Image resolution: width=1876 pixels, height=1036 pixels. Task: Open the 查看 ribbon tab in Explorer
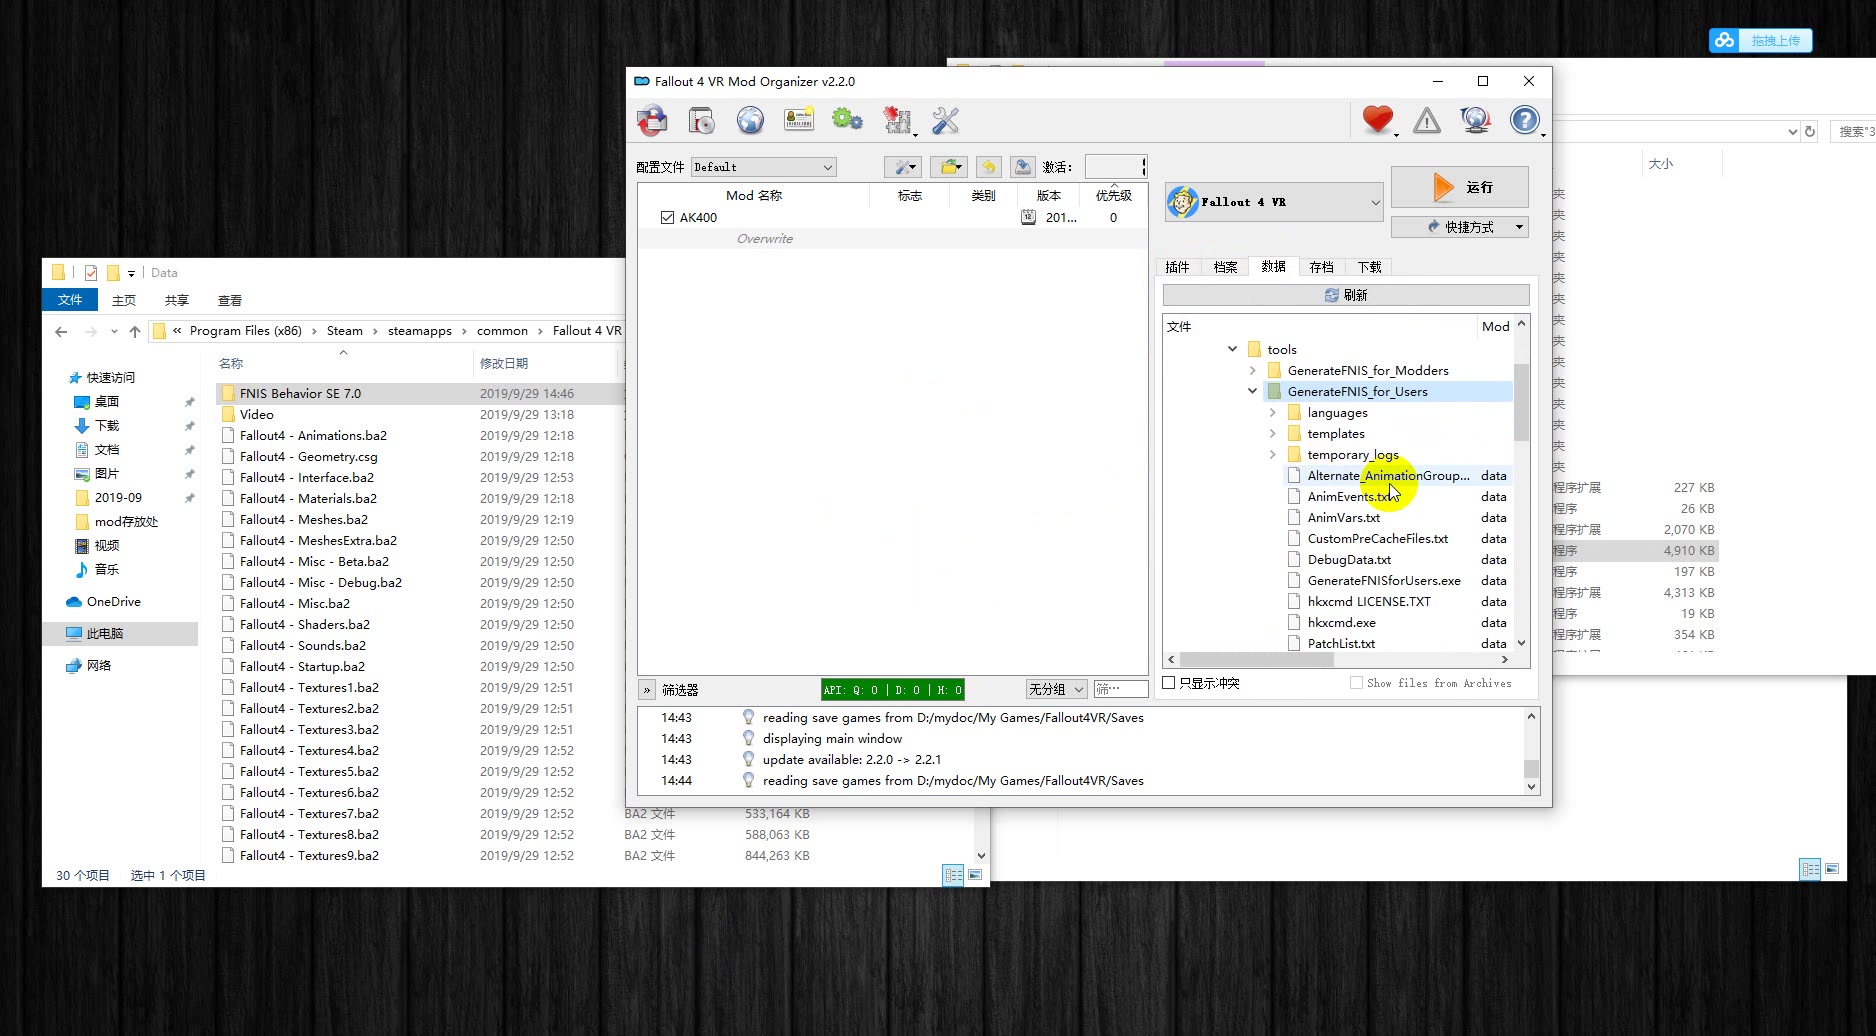[x=230, y=300]
